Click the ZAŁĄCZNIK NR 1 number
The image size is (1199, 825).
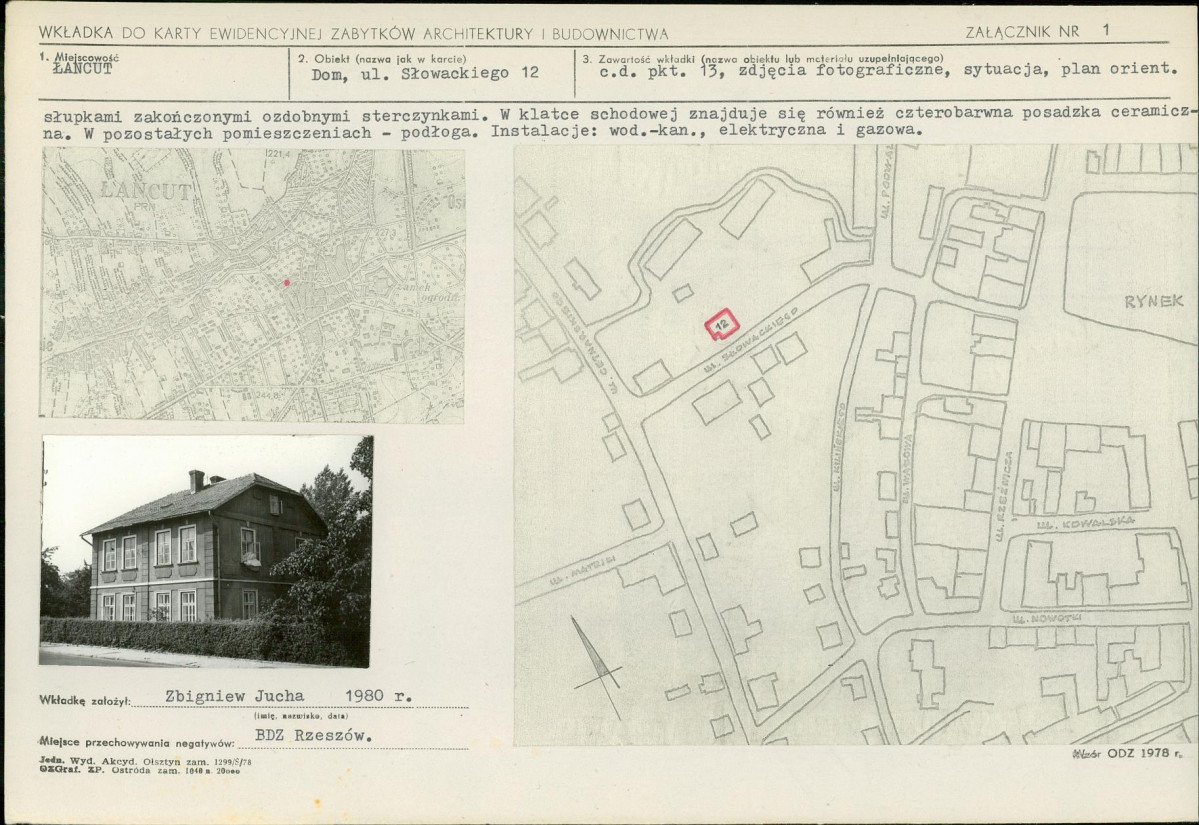pos(1106,31)
